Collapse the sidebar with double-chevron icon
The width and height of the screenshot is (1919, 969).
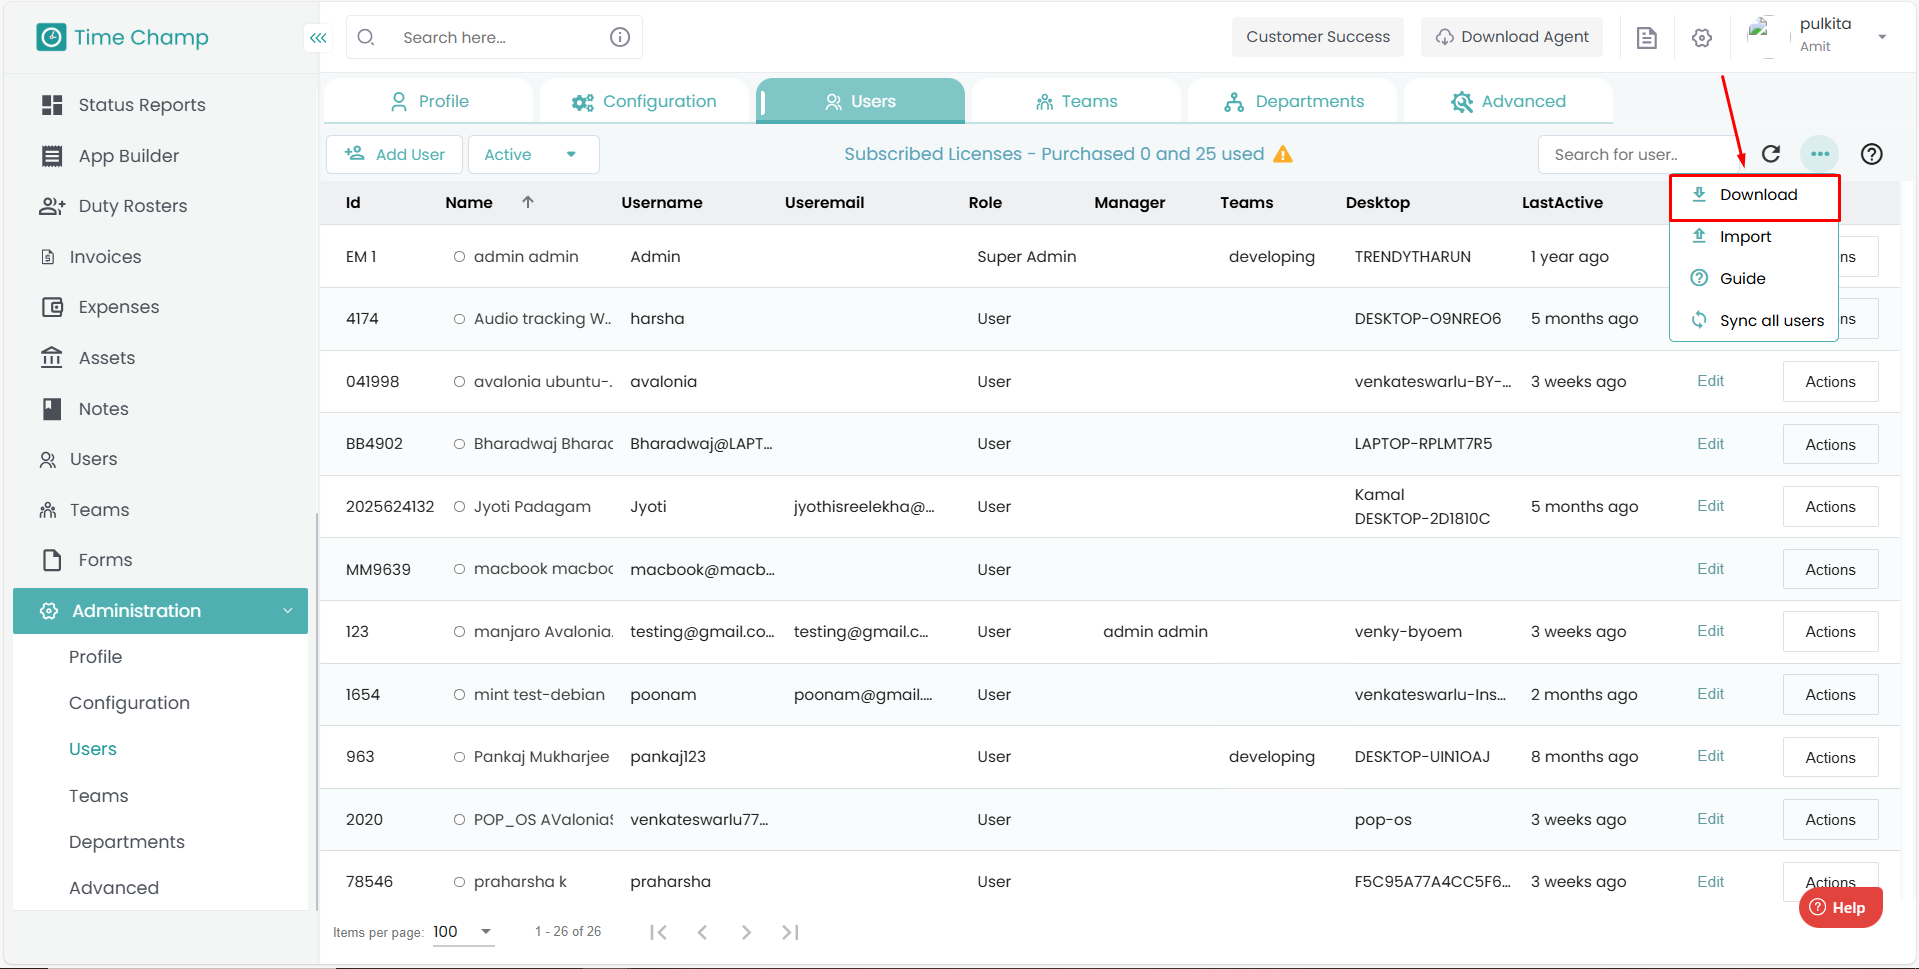pyautogui.click(x=318, y=38)
